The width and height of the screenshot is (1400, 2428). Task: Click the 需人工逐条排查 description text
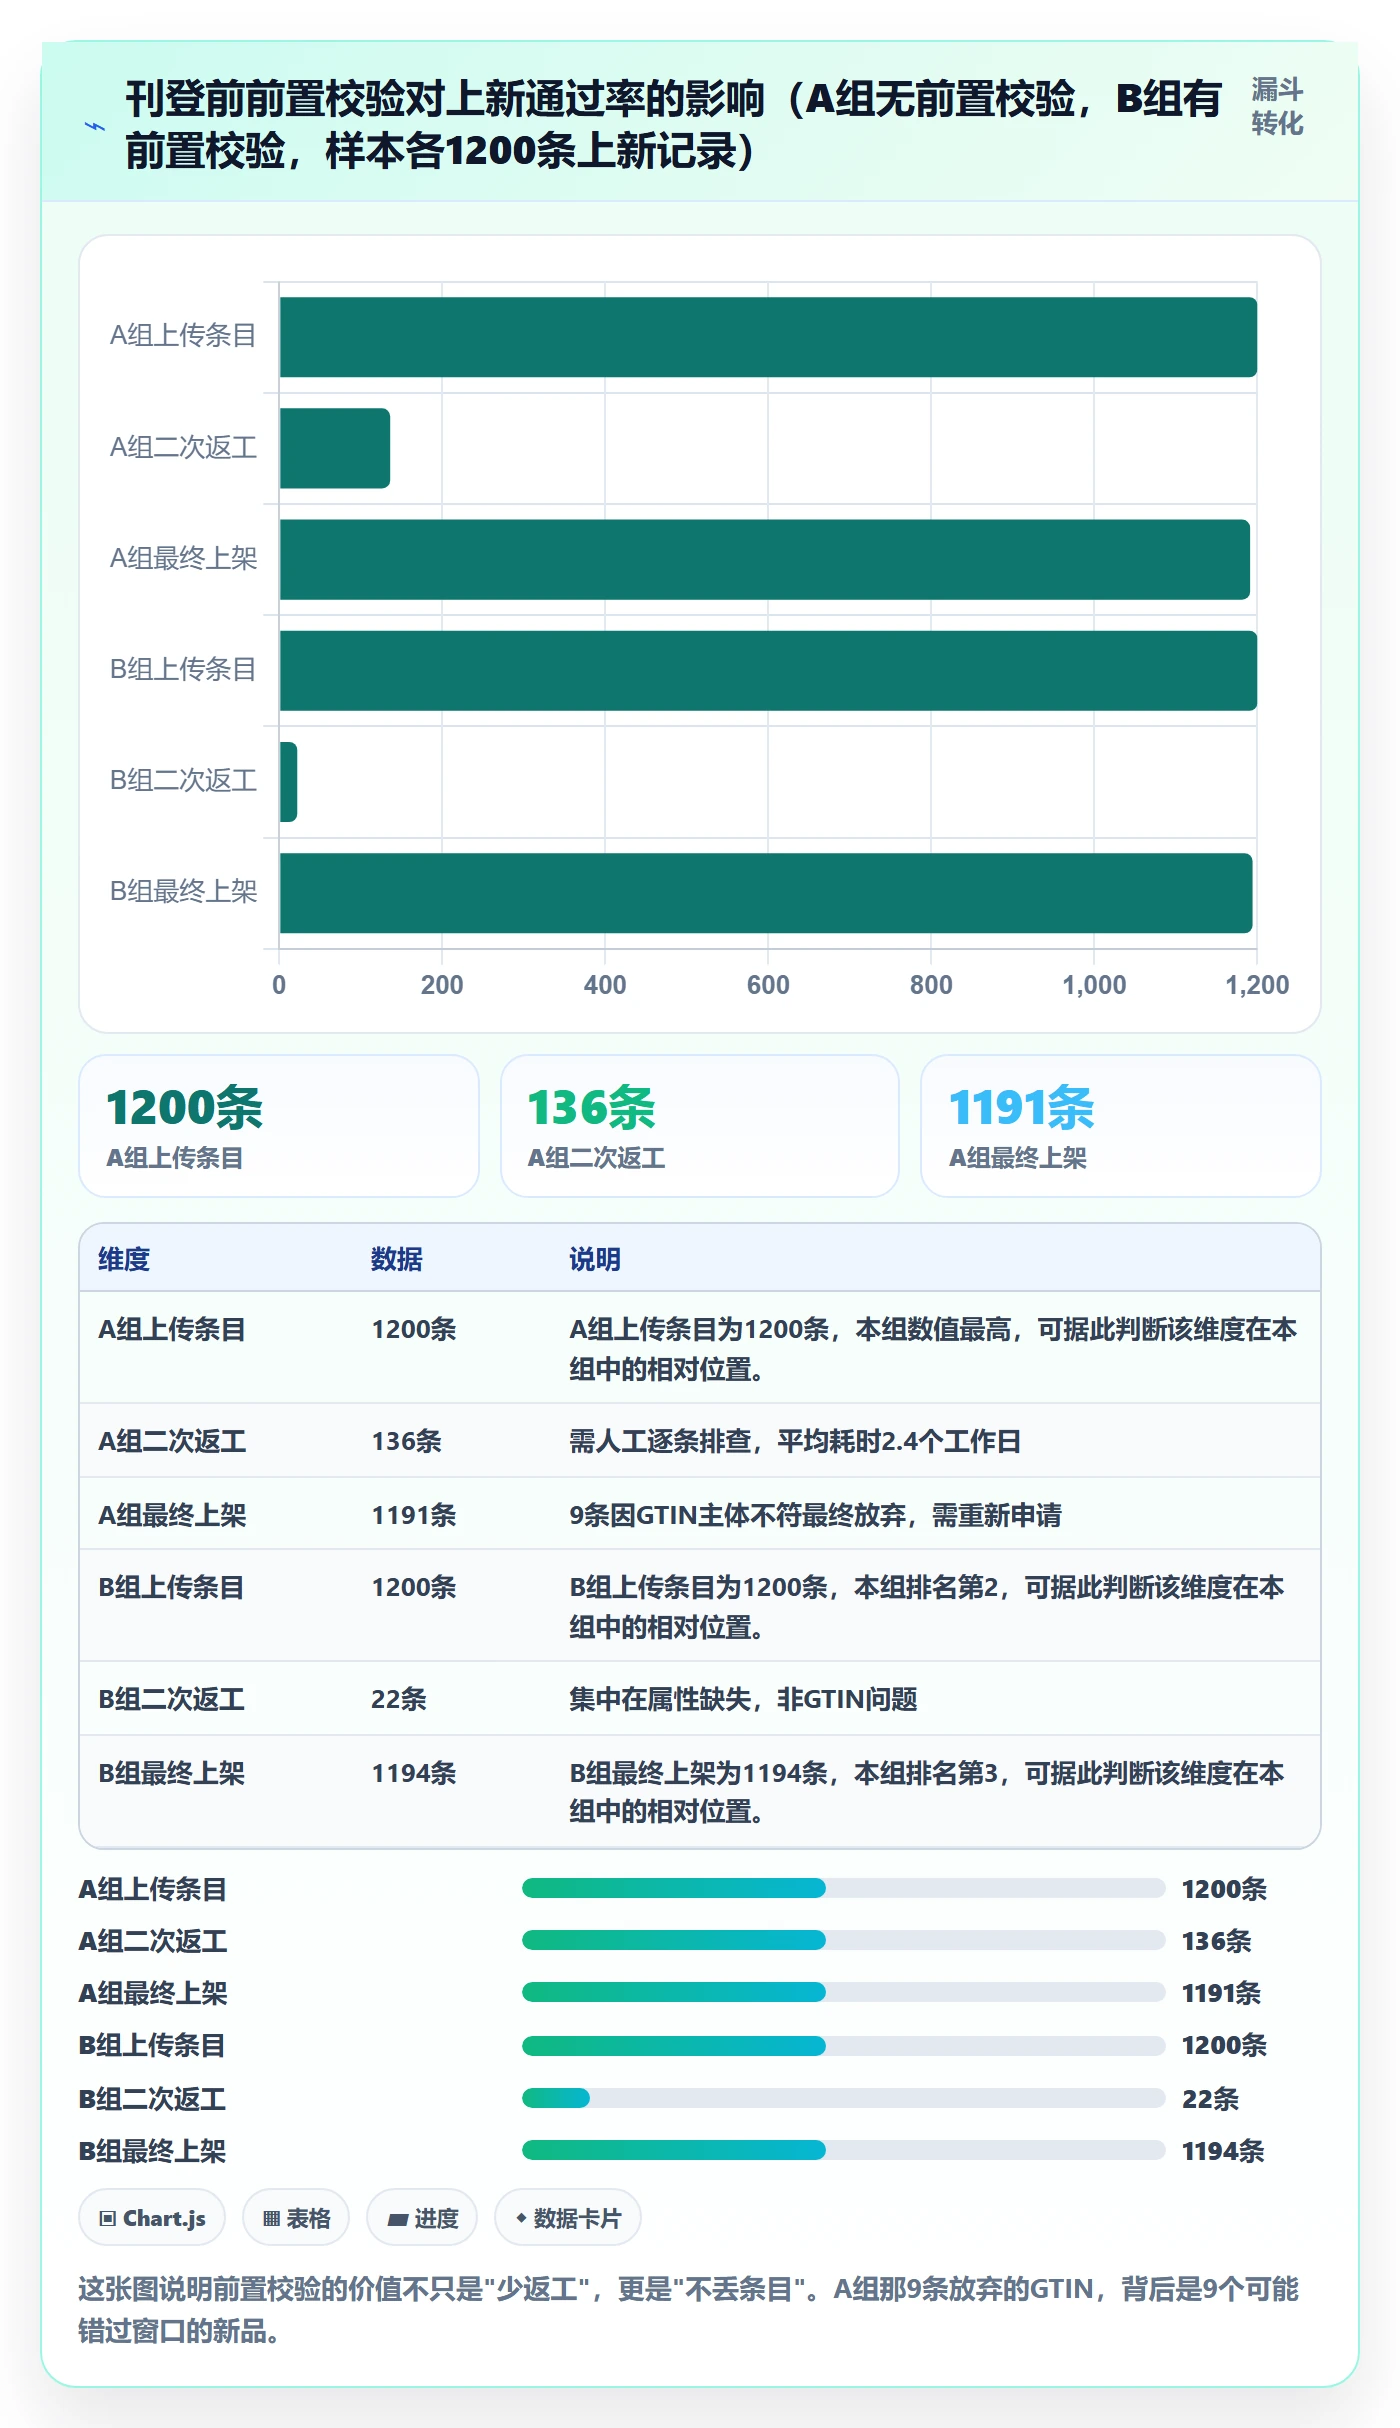click(795, 1441)
